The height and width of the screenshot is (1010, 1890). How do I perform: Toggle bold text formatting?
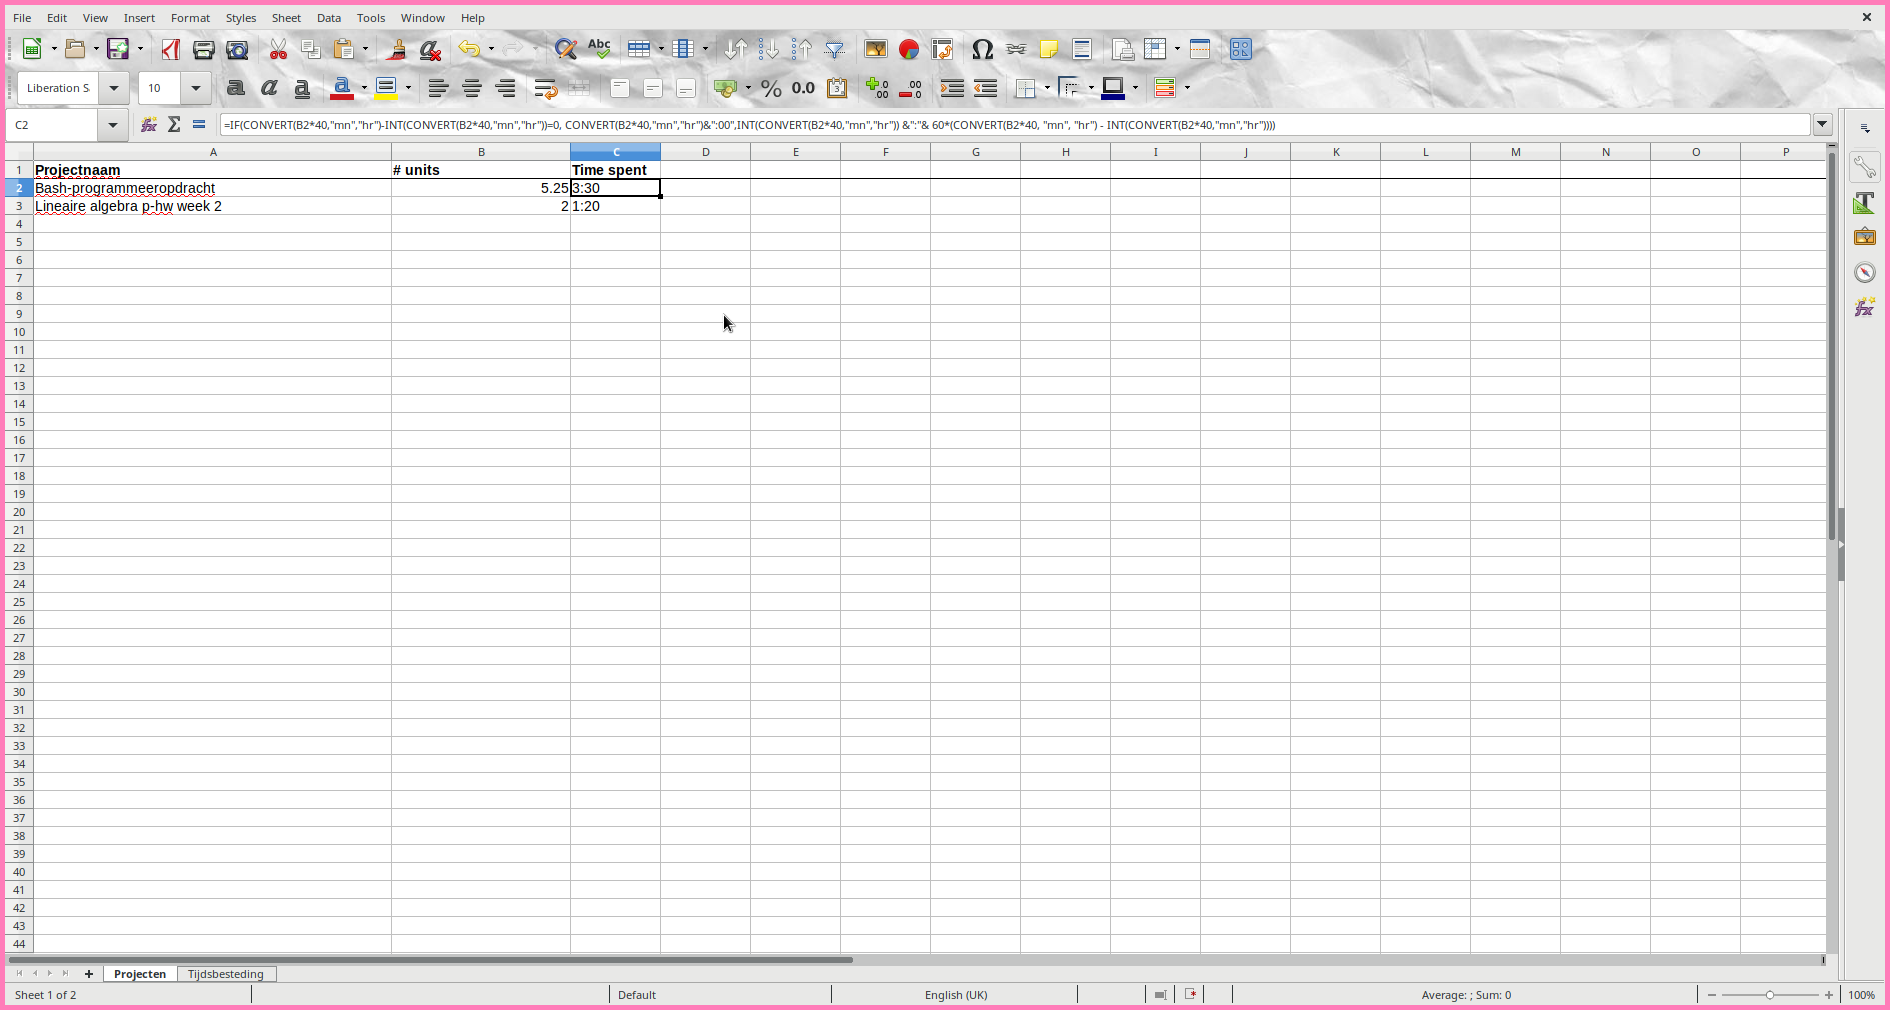click(236, 88)
